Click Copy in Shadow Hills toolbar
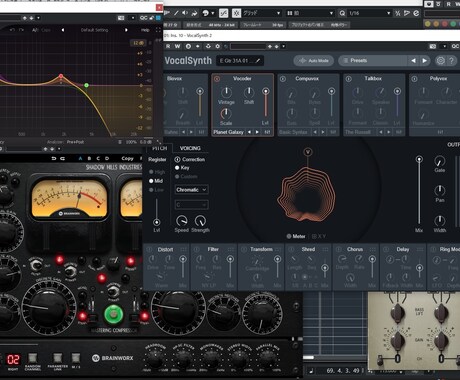 pyautogui.click(x=127, y=158)
